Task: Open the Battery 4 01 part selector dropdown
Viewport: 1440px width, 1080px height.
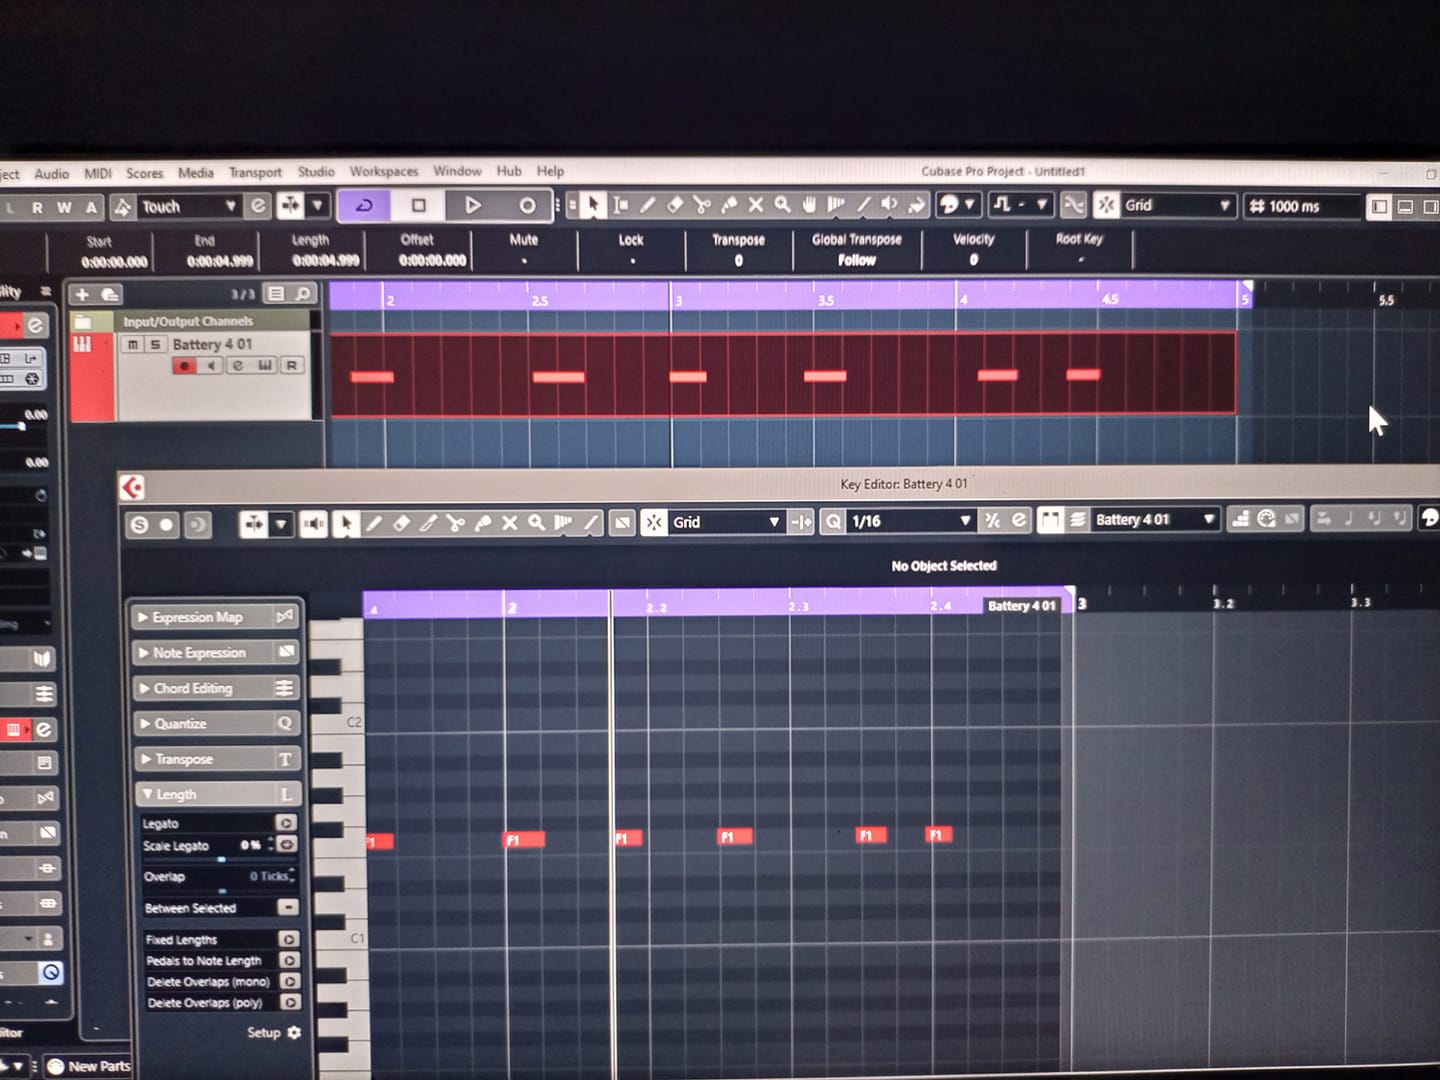Action: click(1154, 519)
